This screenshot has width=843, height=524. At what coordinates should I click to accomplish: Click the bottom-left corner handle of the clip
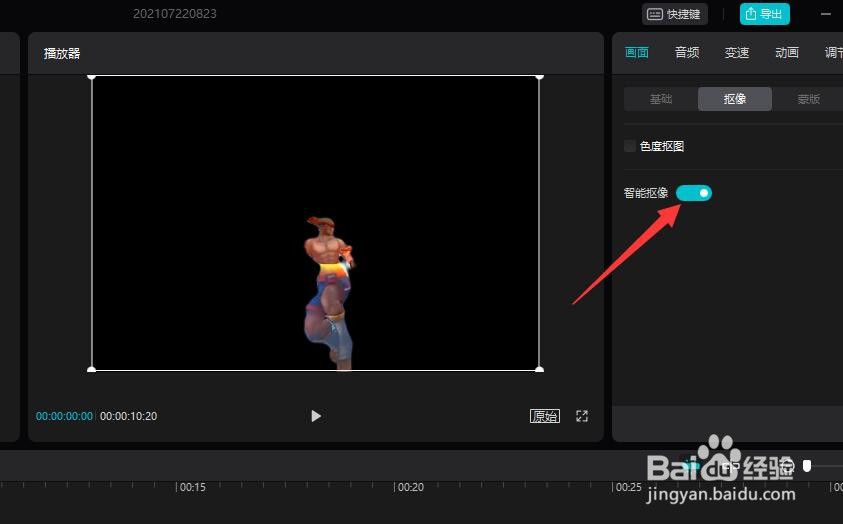(91, 369)
